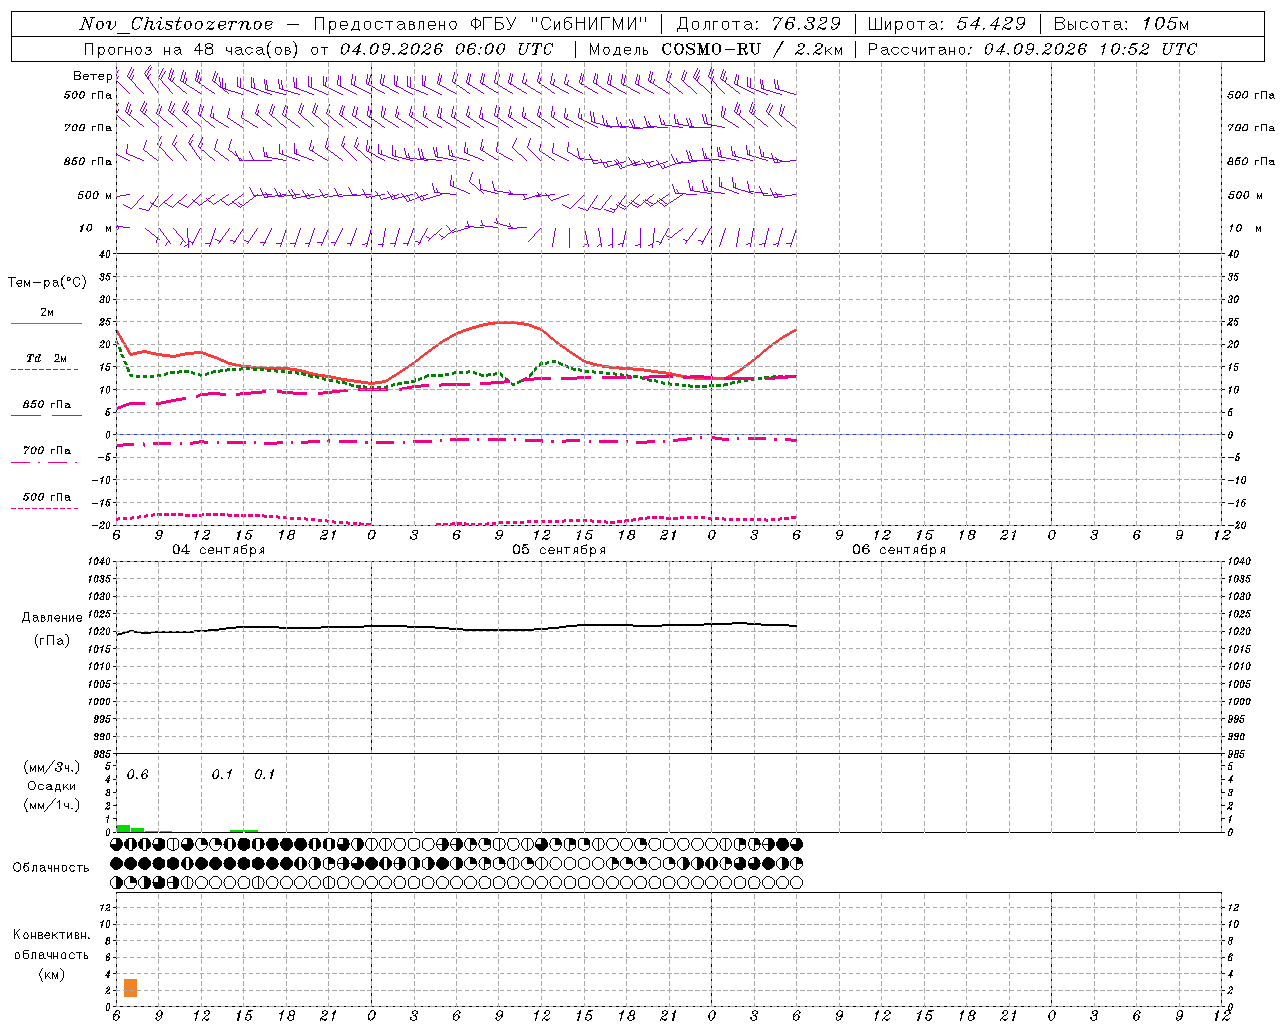Click the Облачность cloud cover label

point(51,868)
